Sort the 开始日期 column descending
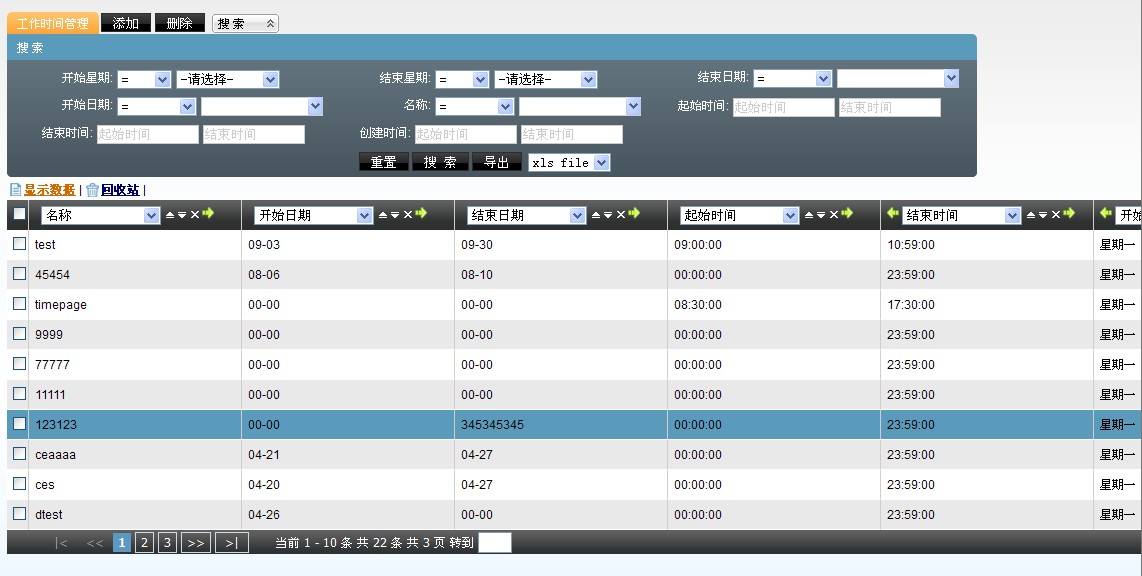This screenshot has height=576, width=1142. pyautogui.click(x=395, y=215)
